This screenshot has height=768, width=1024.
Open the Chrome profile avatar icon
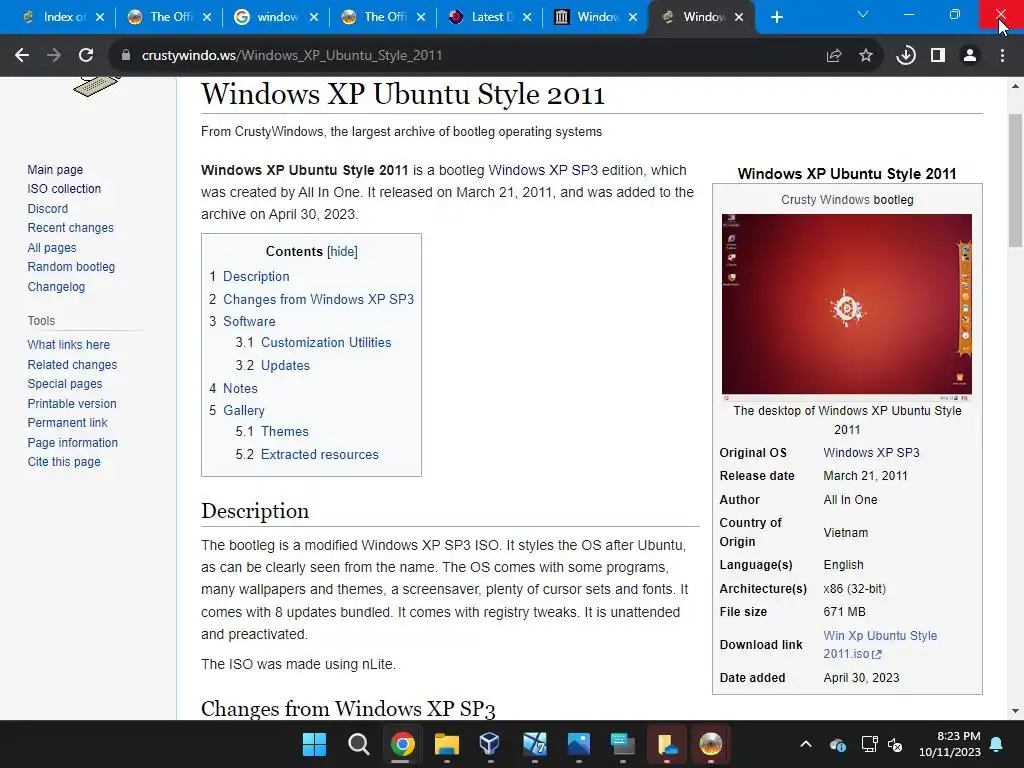[x=970, y=56]
